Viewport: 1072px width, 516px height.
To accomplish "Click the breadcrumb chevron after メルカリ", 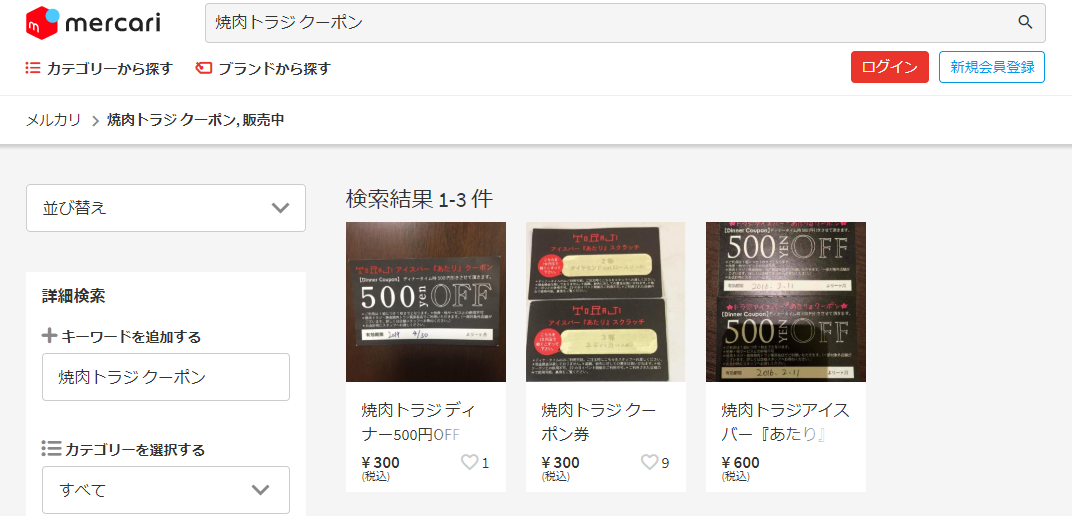I will [x=95, y=122].
